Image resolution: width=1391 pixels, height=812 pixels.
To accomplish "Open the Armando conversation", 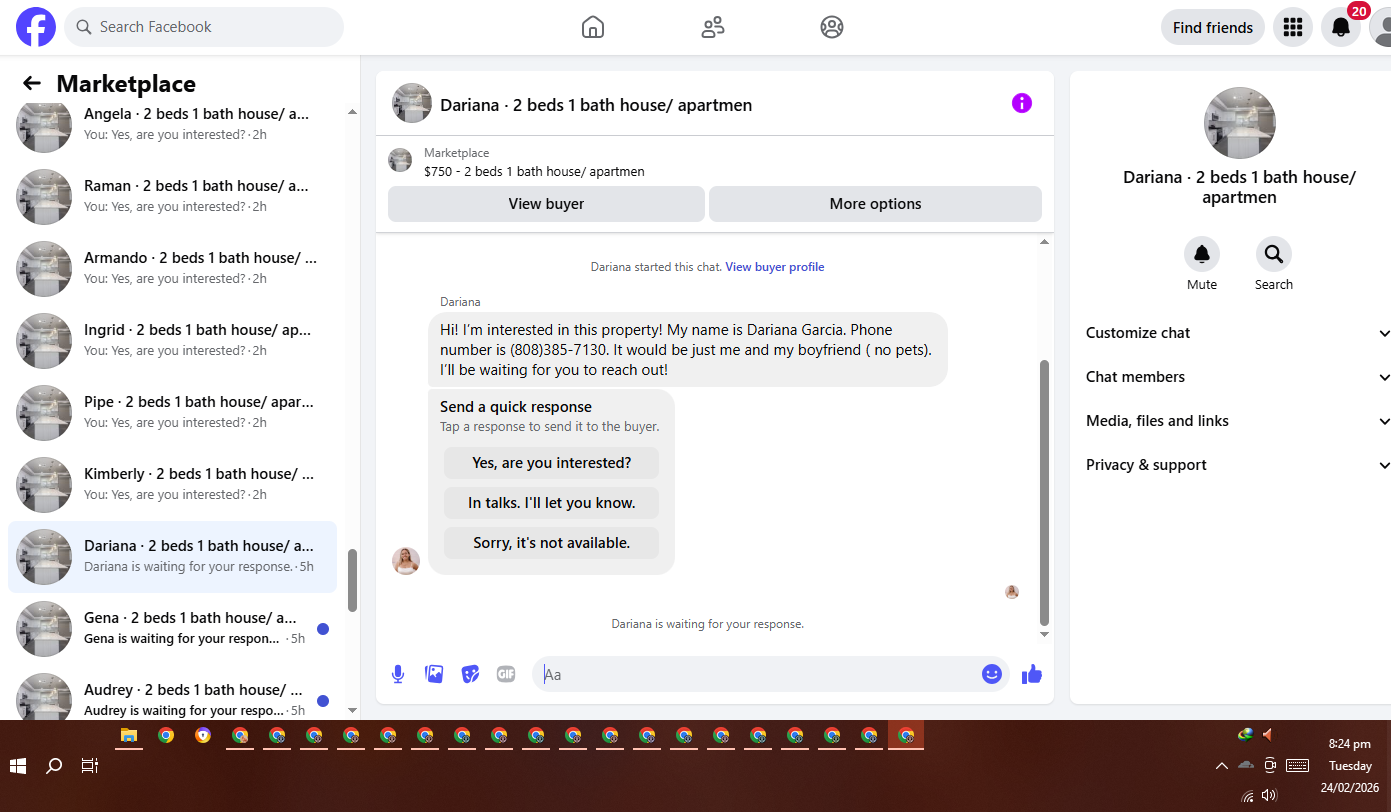I will pyautogui.click(x=172, y=269).
